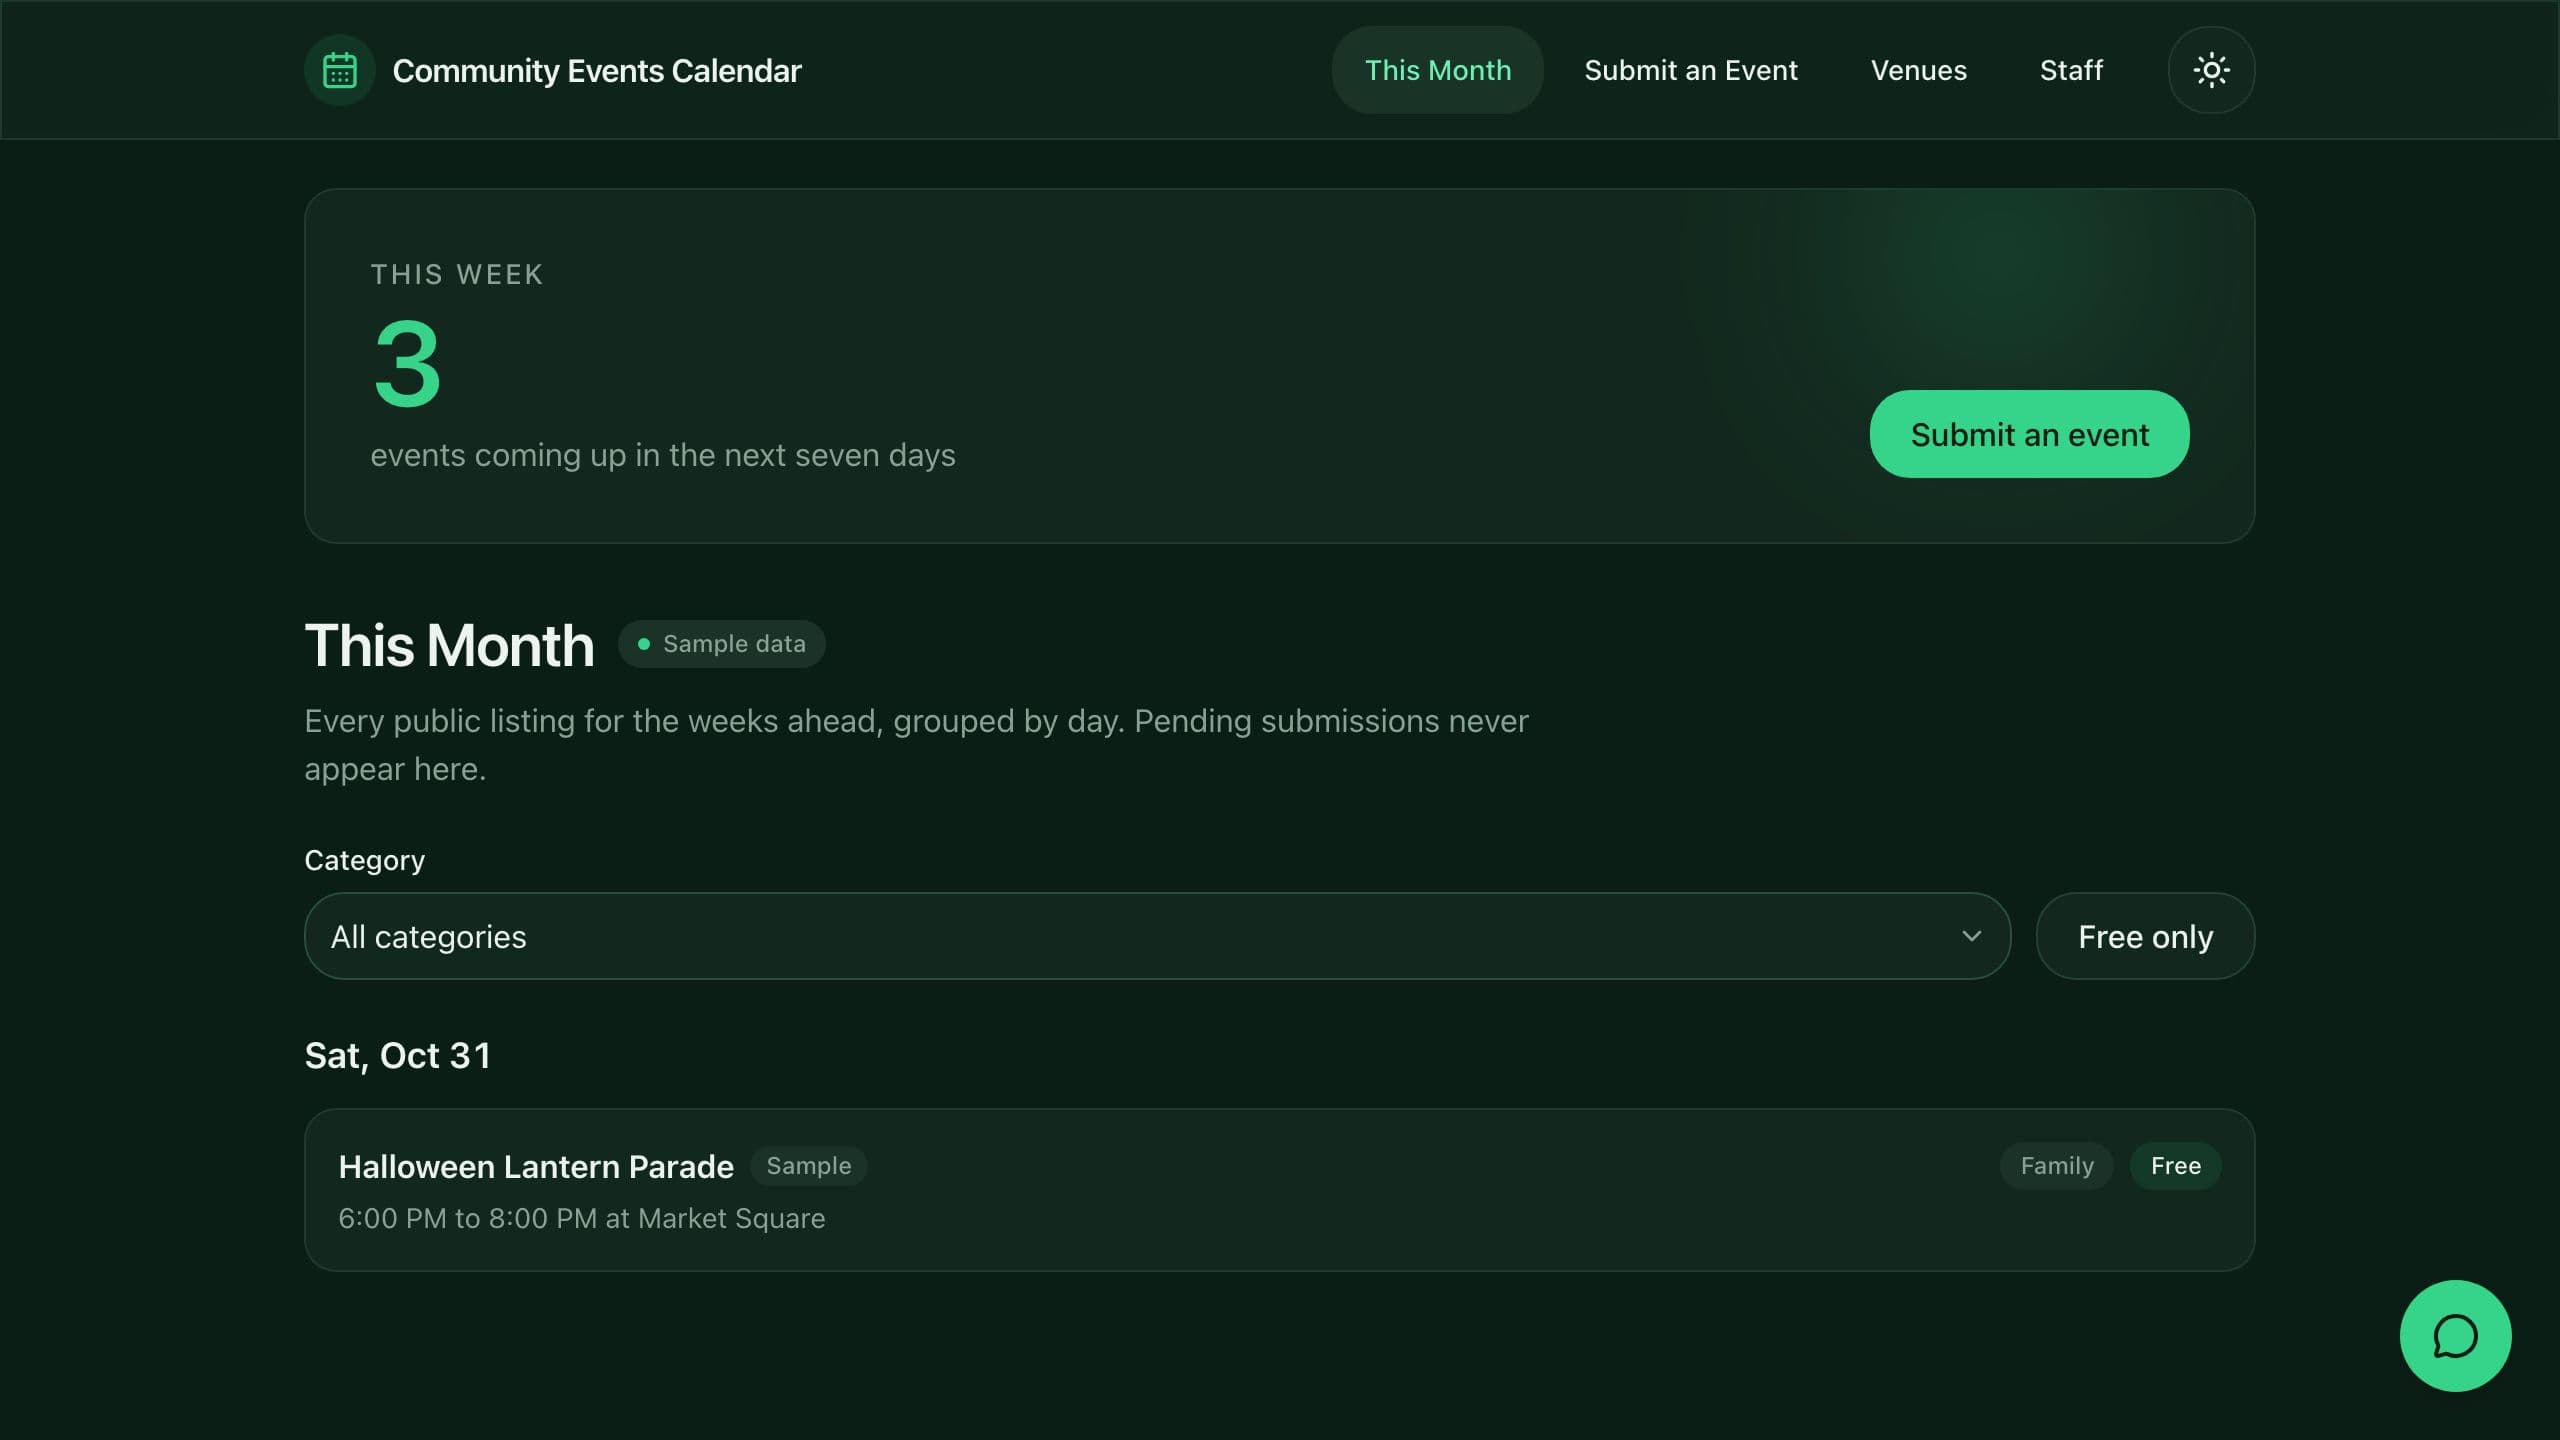Click the Category field label
Image resolution: width=2560 pixels, height=1440 pixels.
365,861
